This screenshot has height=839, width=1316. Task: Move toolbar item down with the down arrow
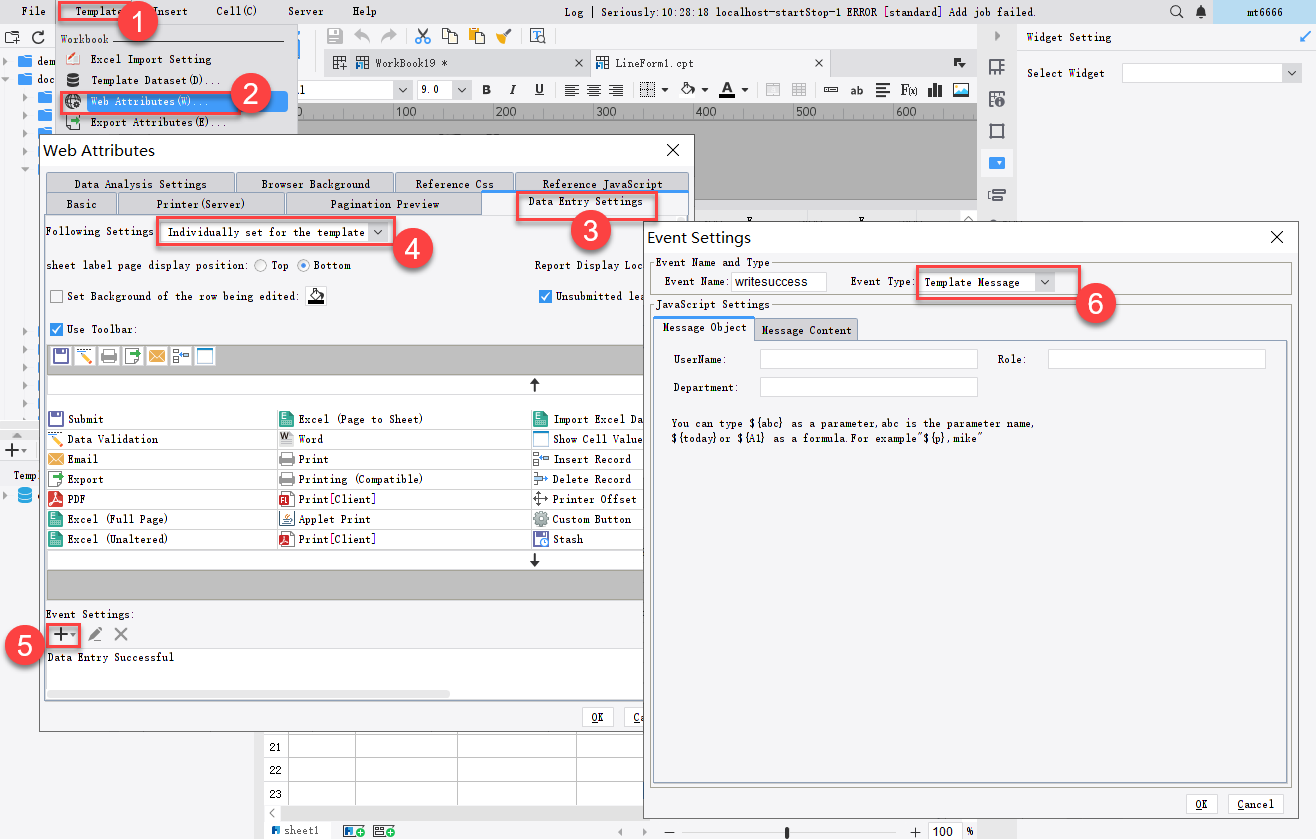[x=535, y=561]
